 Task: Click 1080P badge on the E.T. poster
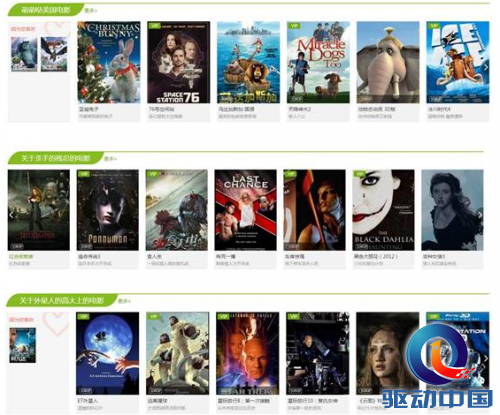coord(85,390)
